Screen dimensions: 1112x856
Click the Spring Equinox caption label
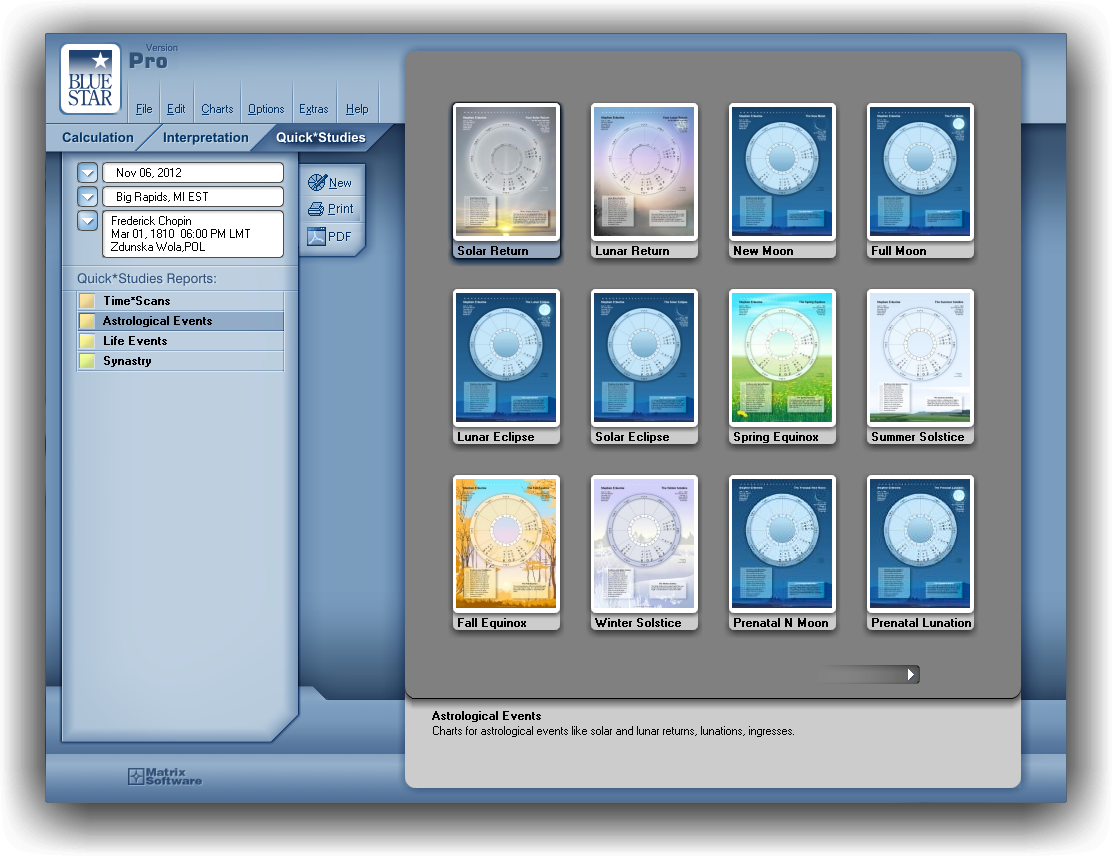click(x=776, y=437)
